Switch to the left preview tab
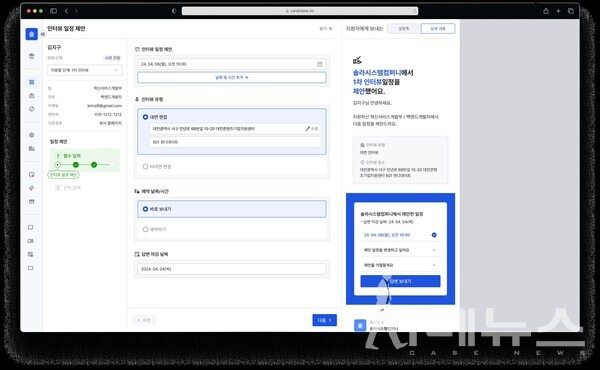The height and width of the screenshot is (370, 600). [x=404, y=29]
